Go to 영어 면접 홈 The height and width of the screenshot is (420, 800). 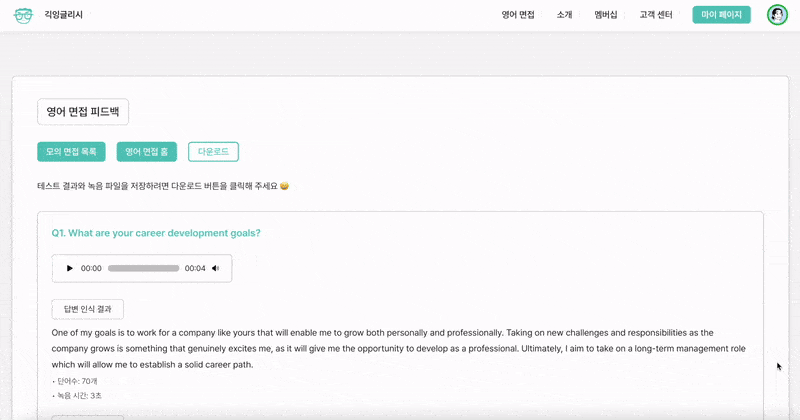coord(146,152)
